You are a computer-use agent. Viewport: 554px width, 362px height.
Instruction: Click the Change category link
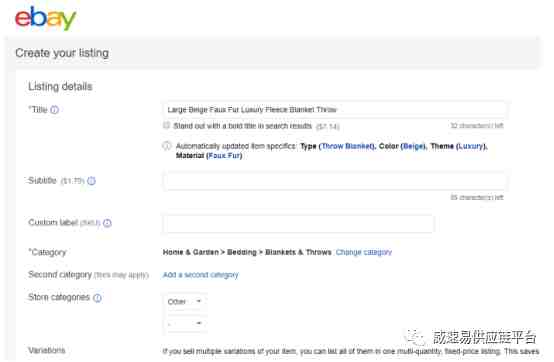(x=364, y=252)
